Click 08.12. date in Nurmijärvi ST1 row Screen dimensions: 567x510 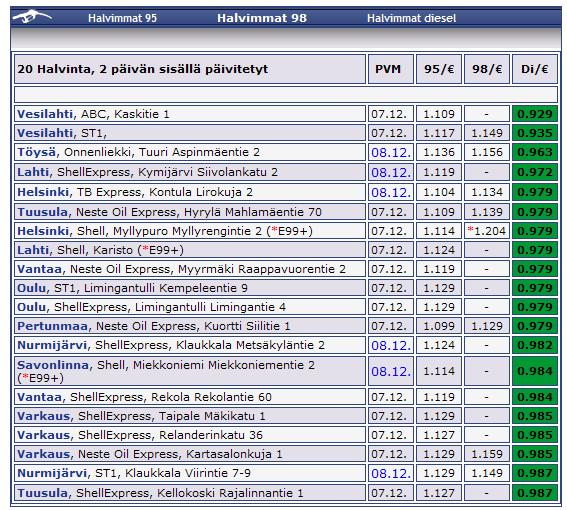click(x=391, y=473)
